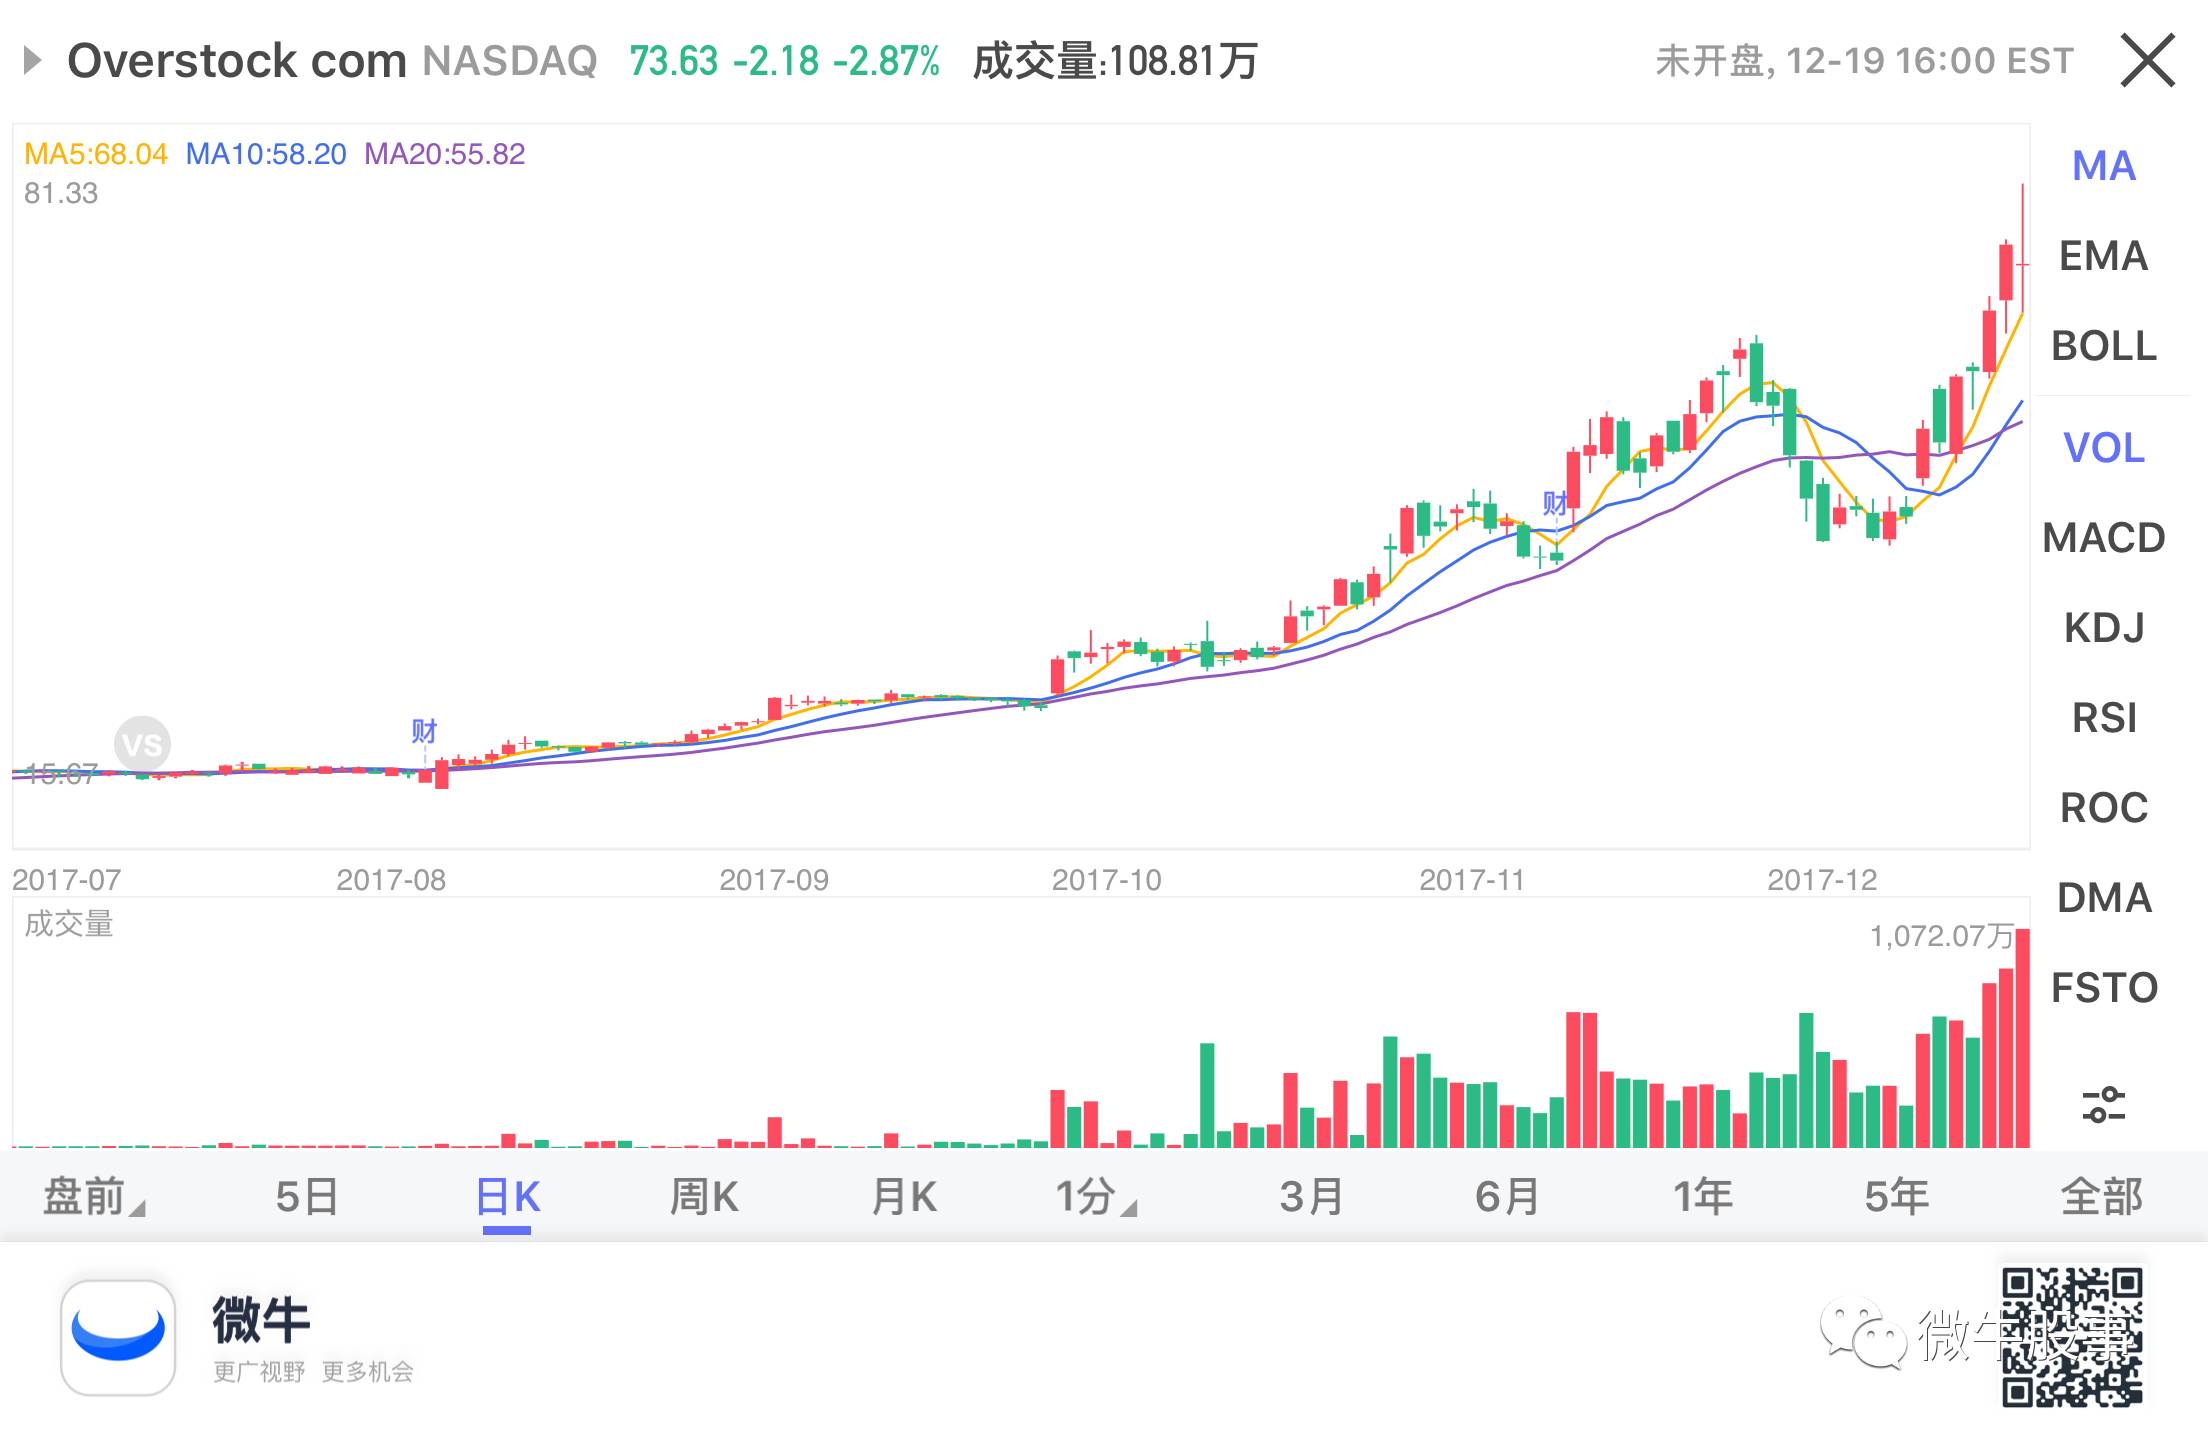The image size is (2208, 1434).
Task: Tap the 财 earnings marker near 2017-11
Action: tap(1555, 503)
